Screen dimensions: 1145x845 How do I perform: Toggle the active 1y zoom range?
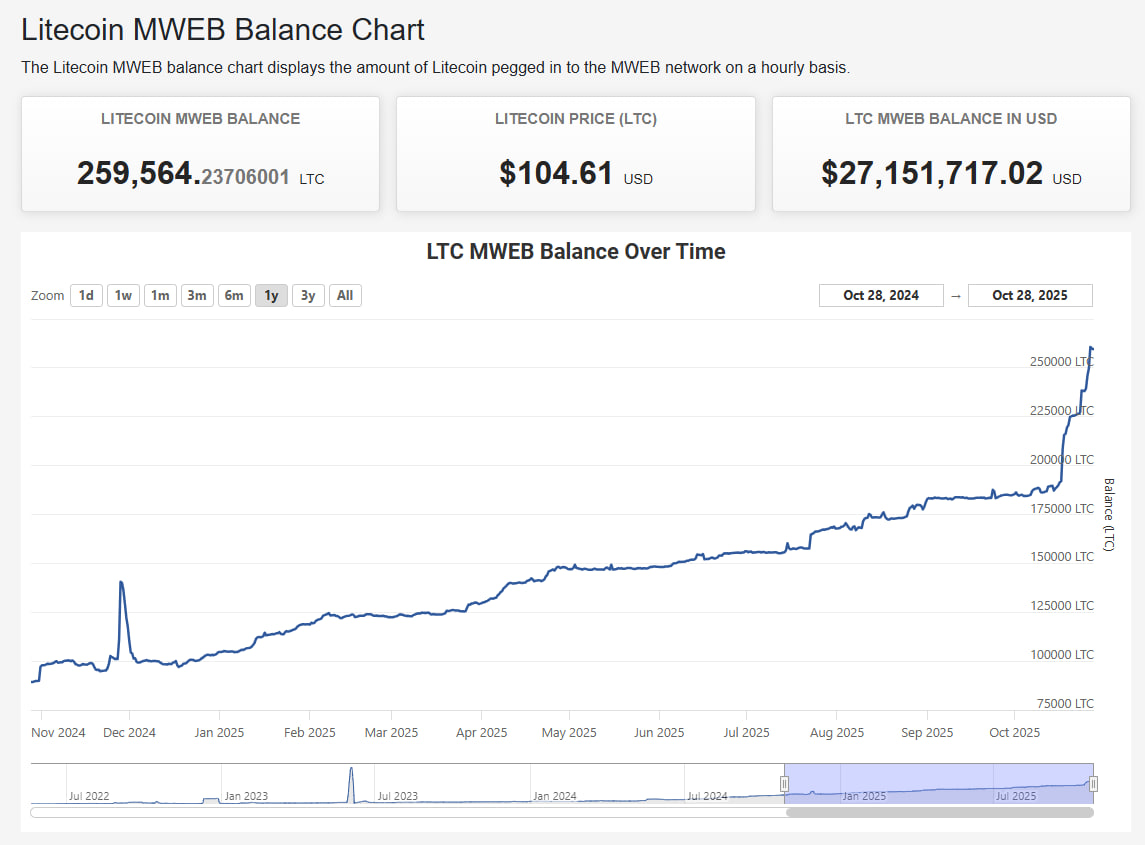point(270,295)
